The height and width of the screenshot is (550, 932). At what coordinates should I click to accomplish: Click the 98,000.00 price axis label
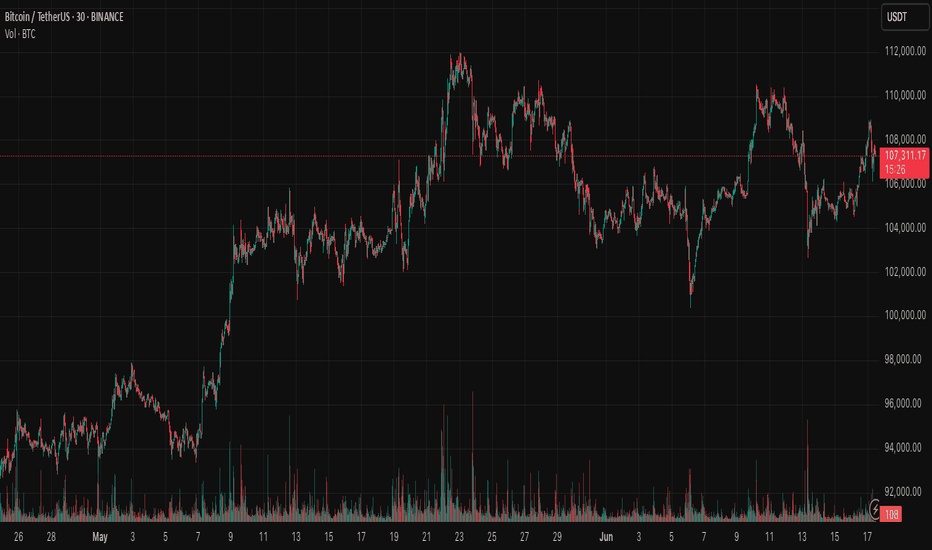903,359
